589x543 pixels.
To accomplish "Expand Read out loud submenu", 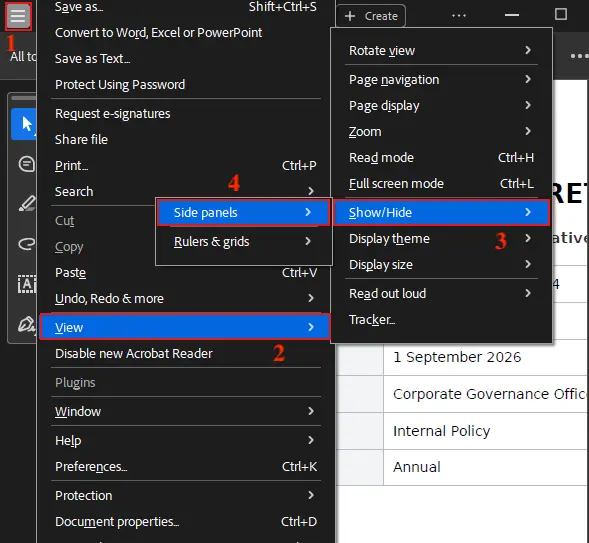I will tap(441, 293).
